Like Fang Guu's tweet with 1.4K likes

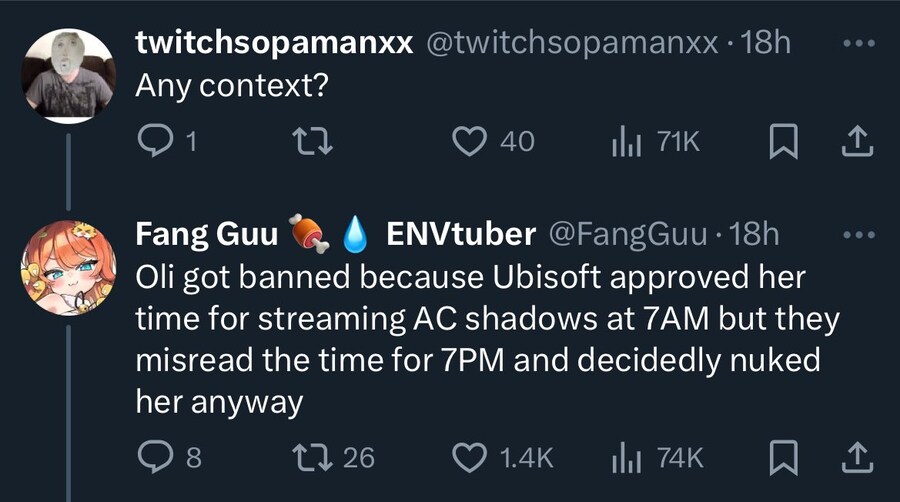pyautogui.click(x=469, y=457)
